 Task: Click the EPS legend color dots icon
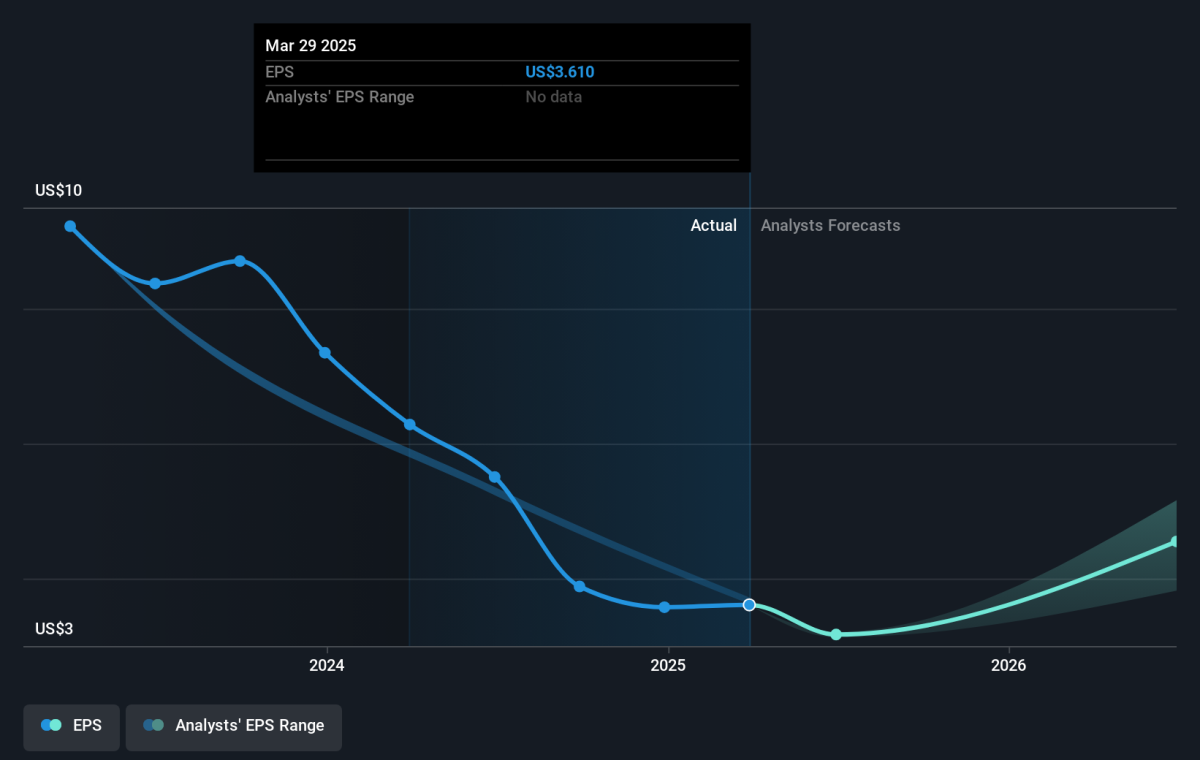[x=51, y=726]
